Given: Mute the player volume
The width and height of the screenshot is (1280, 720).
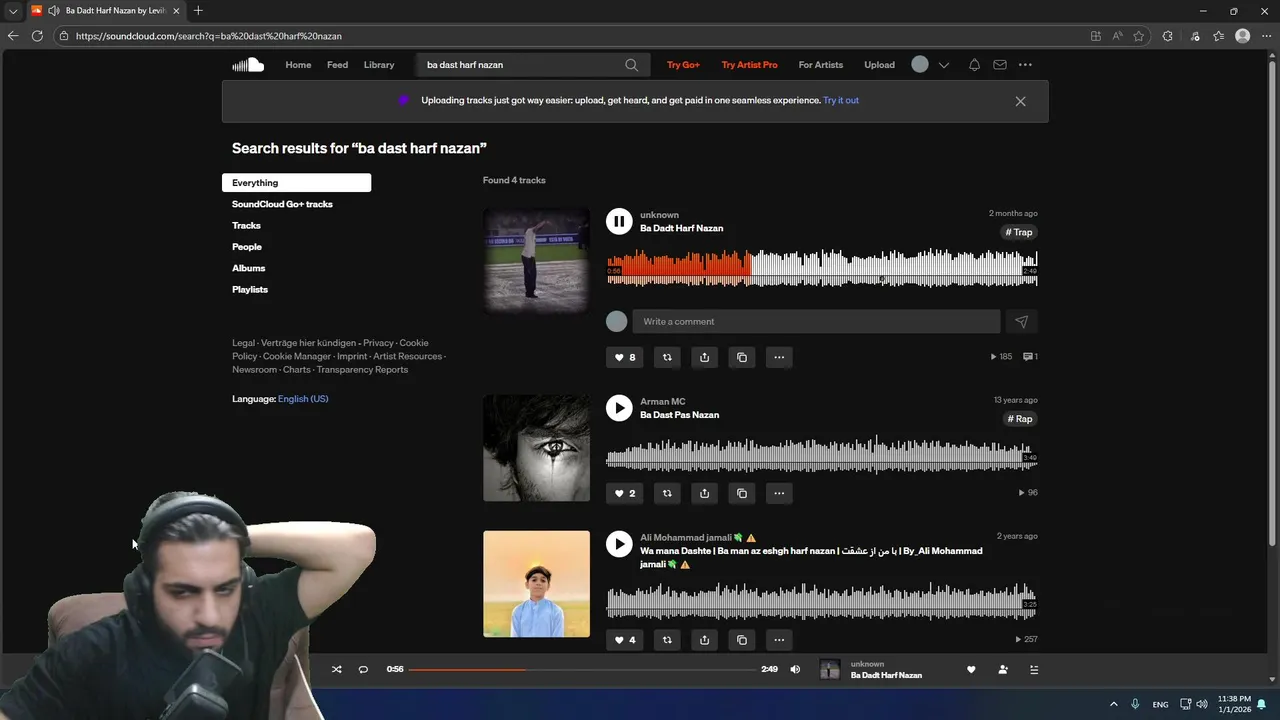Looking at the screenshot, I should click(x=795, y=670).
